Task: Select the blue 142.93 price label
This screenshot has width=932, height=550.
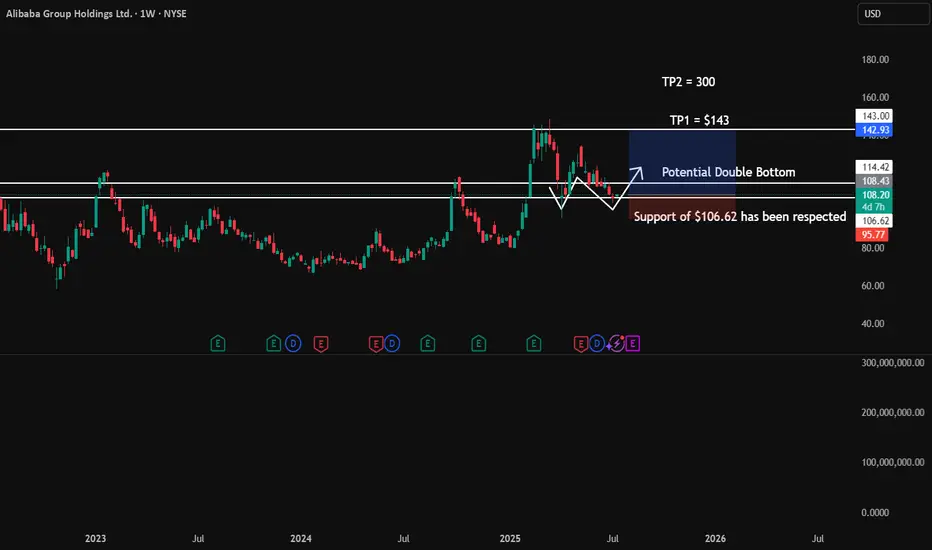Action: 874,130
